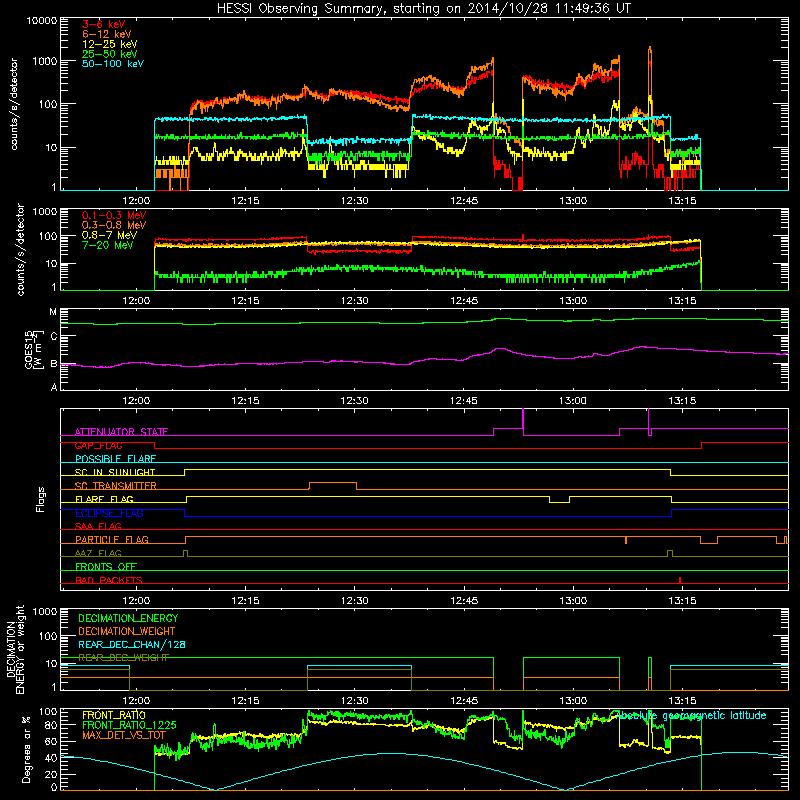Click the GOES15 vertical axis title
This screenshot has width=800, height=800.
click(x=33, y=349)
